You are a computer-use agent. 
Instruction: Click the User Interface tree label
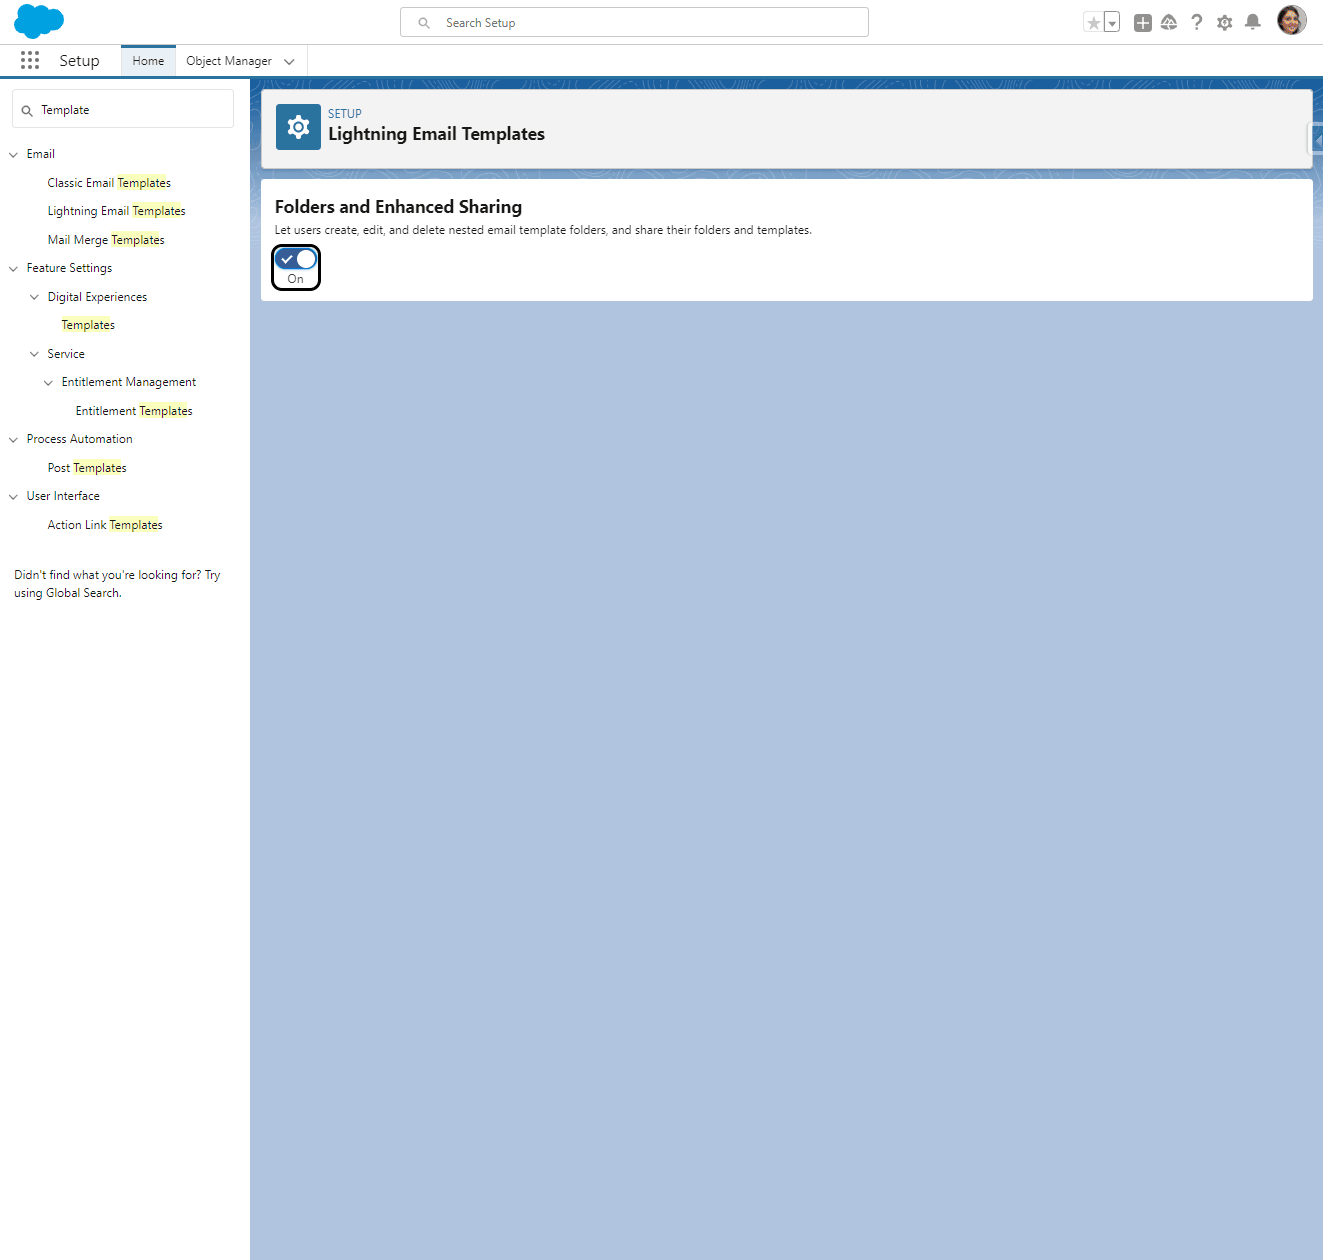tap(63, 496)
